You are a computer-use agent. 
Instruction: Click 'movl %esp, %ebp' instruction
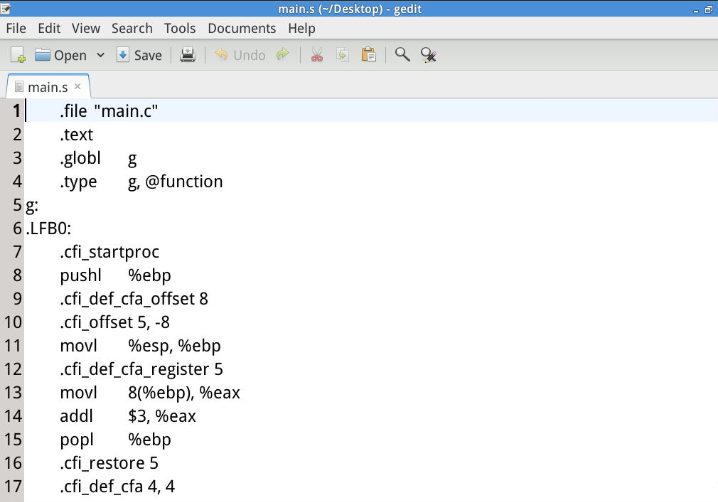tap(140, 346)
